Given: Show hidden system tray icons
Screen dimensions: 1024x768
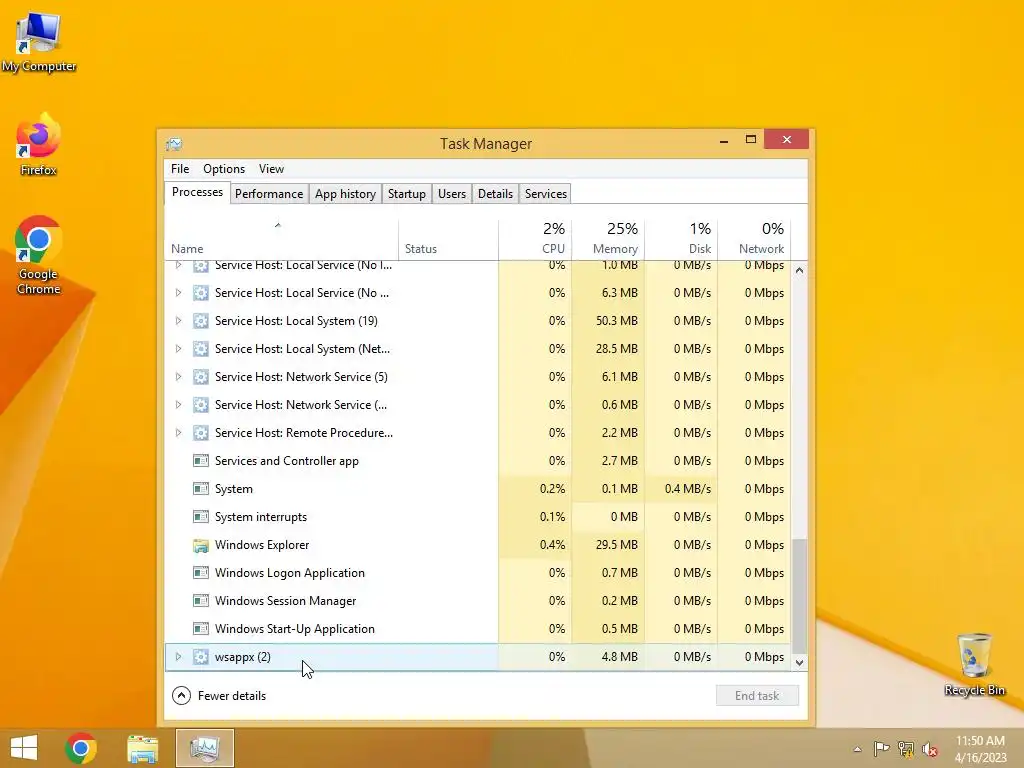Looking at the screenshot, I should 857,749.
